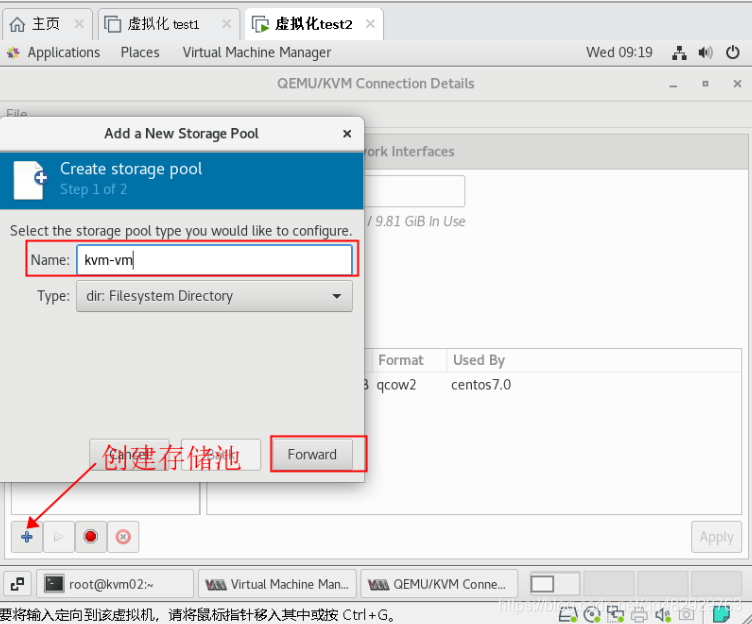The height and width of the screenshot is (624, 752).
Task: Click the add storage pool plus icon
Action: pyautogui.click(x=27, y=537)
